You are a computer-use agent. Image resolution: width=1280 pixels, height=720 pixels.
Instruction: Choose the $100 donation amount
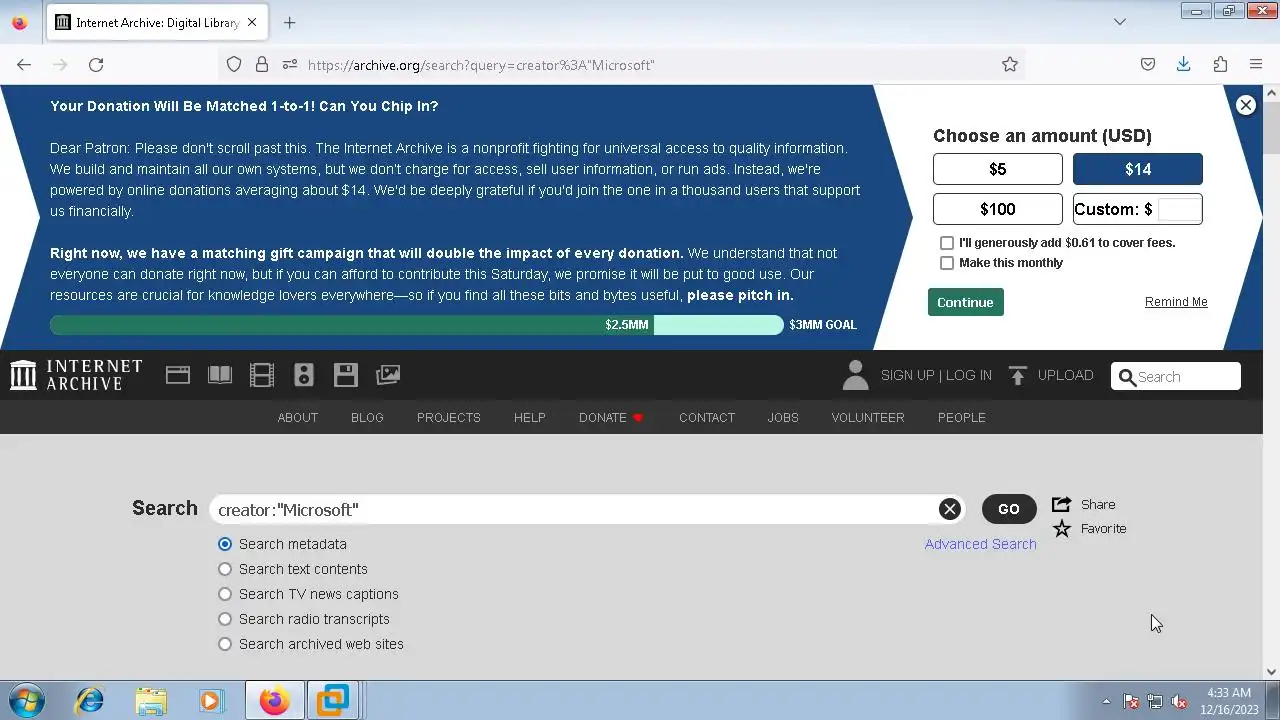pyautogui.click(x=998, y=209)
